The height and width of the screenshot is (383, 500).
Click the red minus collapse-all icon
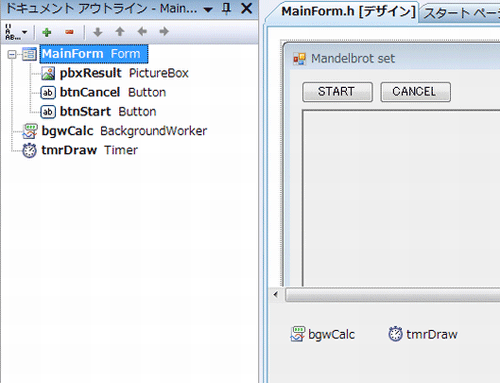(x=69, y=32)
